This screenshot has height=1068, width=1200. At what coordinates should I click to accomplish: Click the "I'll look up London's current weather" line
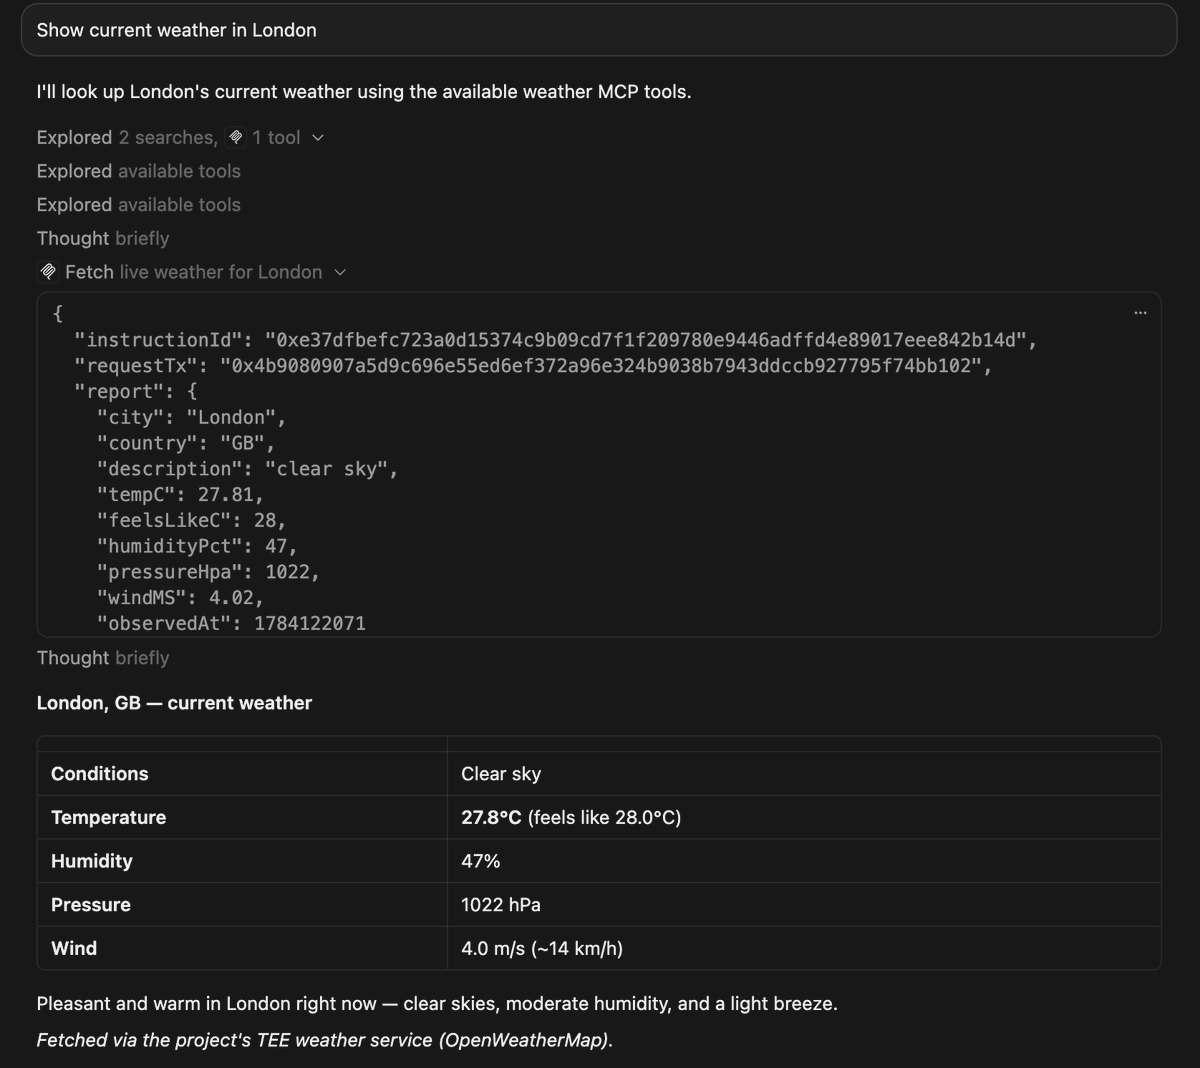point(364,92)
